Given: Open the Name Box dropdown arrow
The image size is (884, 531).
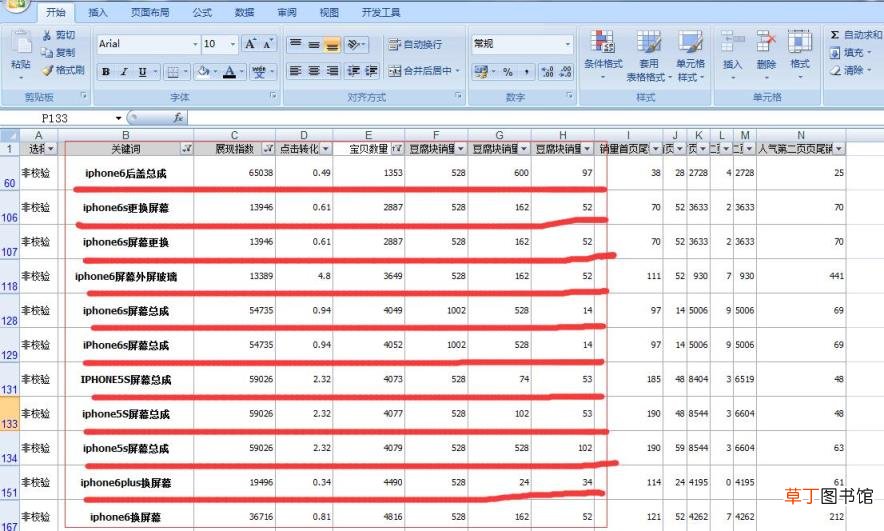Looking at the screenshot, I should pyautogui.click(x=118, y=118).
